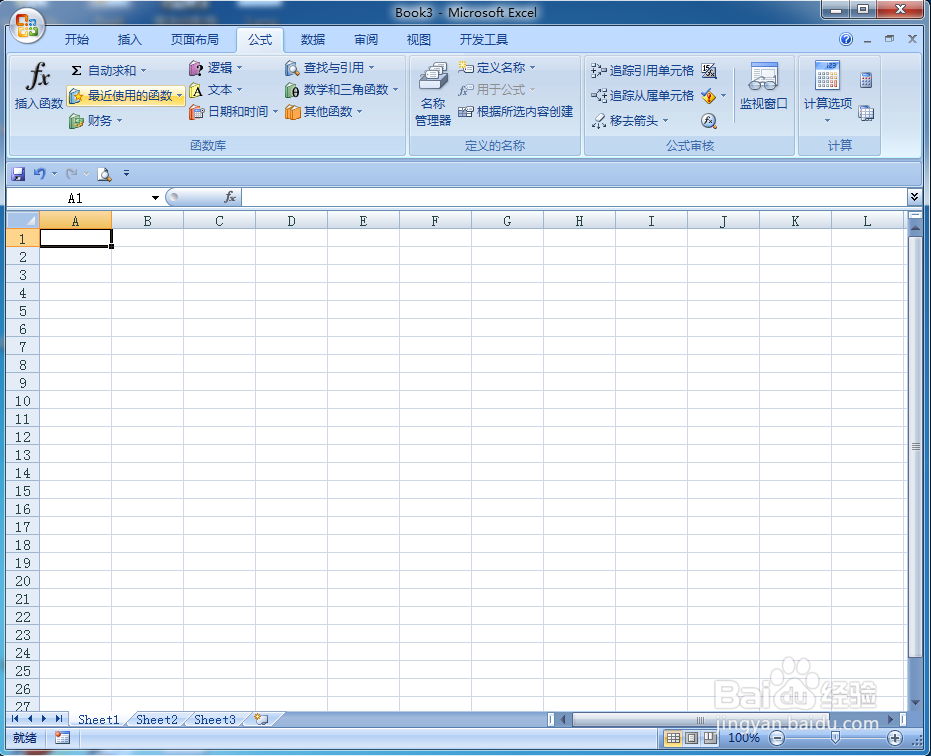The image size is (931, 756).
Task: Open Logical functions dropdown
Action: pyautogui.click(x=216, y=68)
